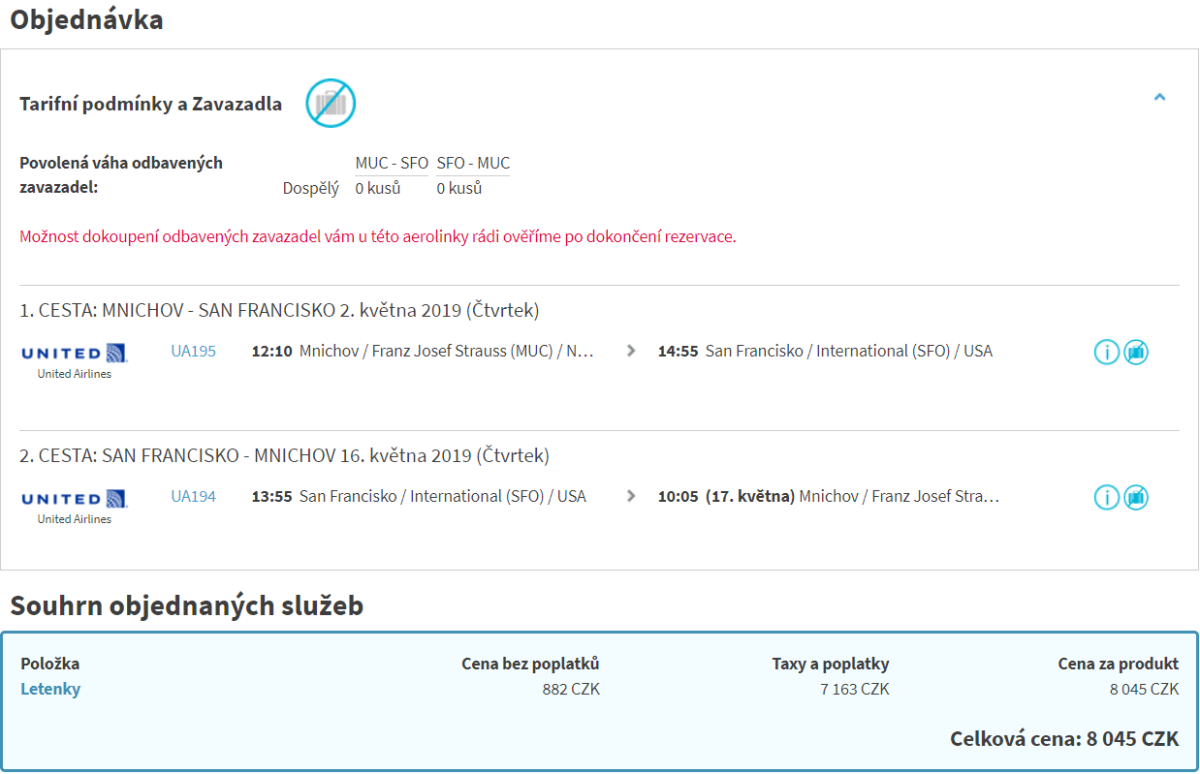Show info icon details for flight UA195

pyautogui.click(x=1106, y=352)
